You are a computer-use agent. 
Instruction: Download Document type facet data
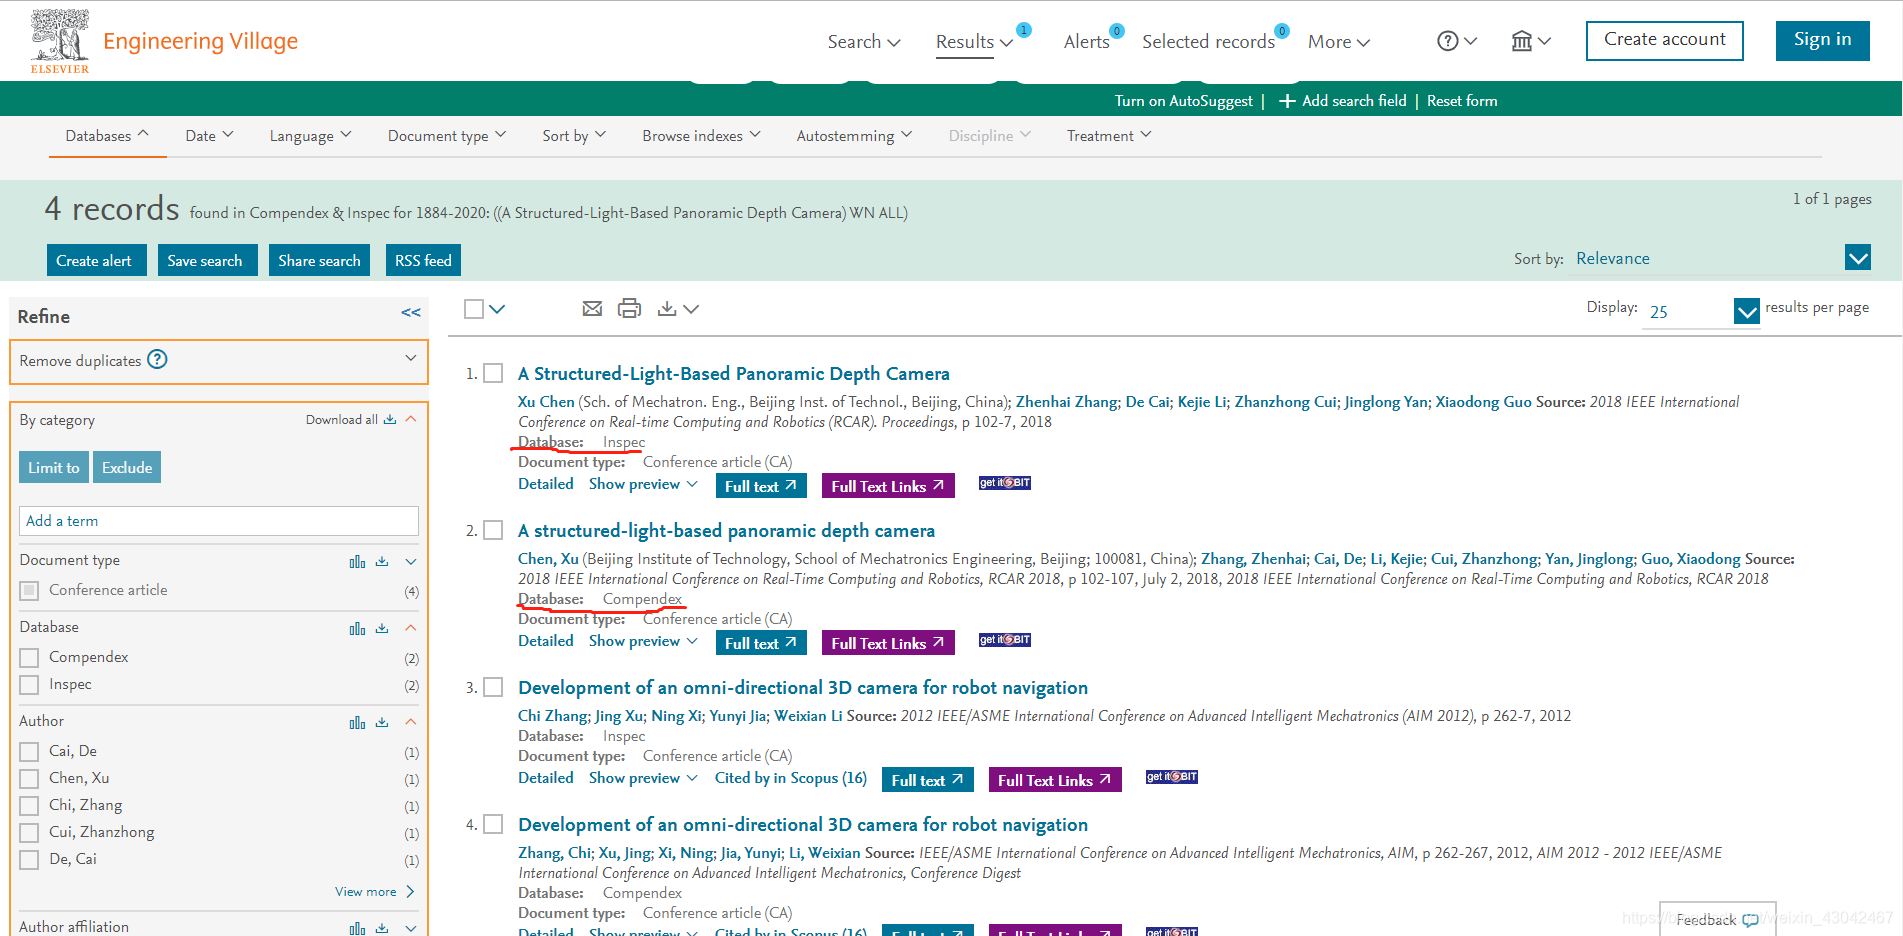(382, 562)
